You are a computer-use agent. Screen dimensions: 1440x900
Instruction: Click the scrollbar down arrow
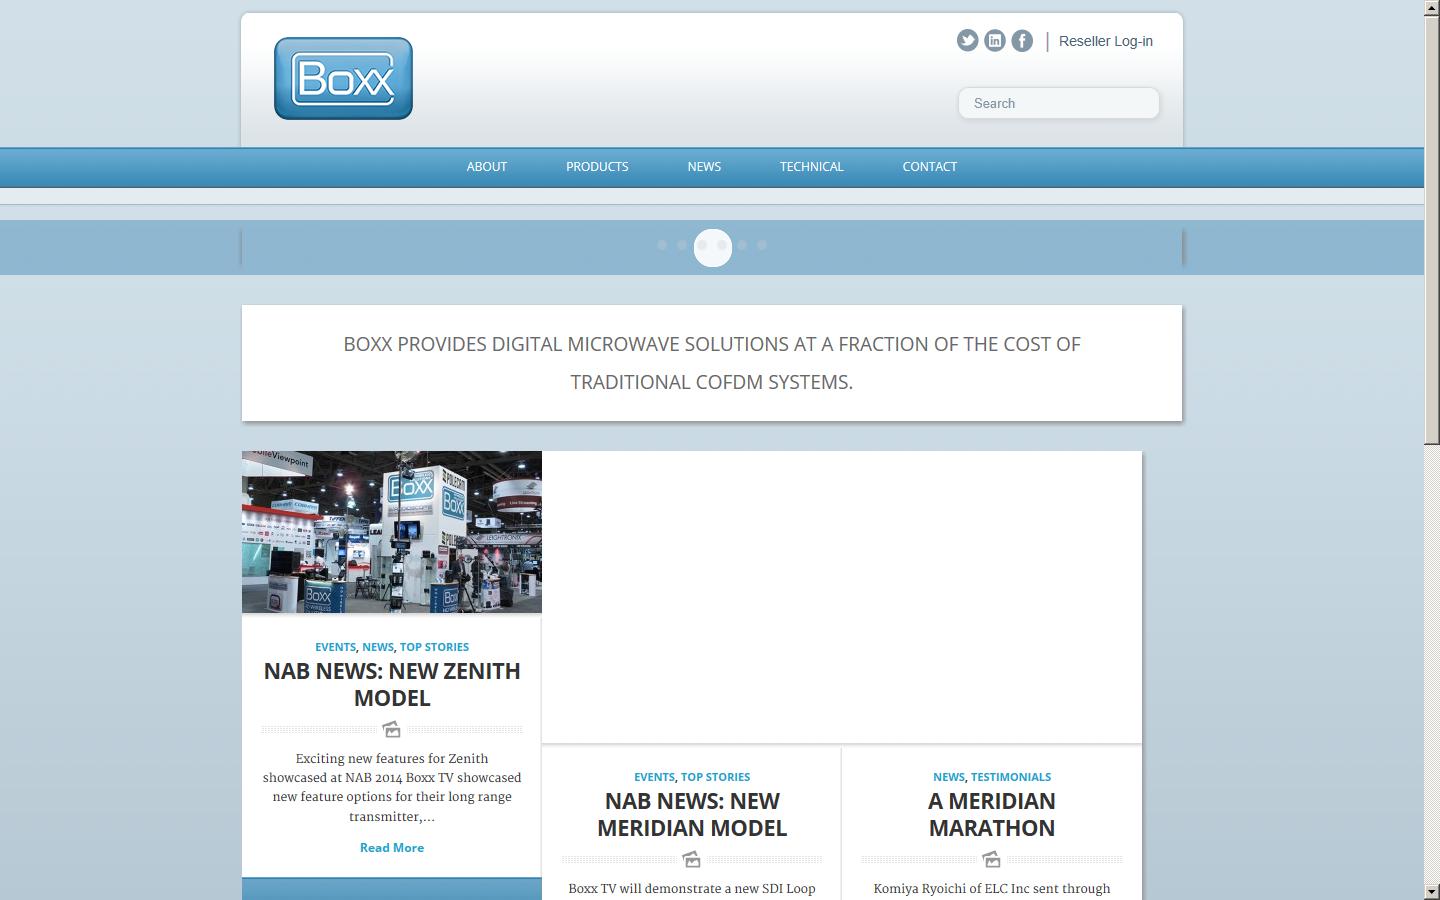click(1433, 893)
